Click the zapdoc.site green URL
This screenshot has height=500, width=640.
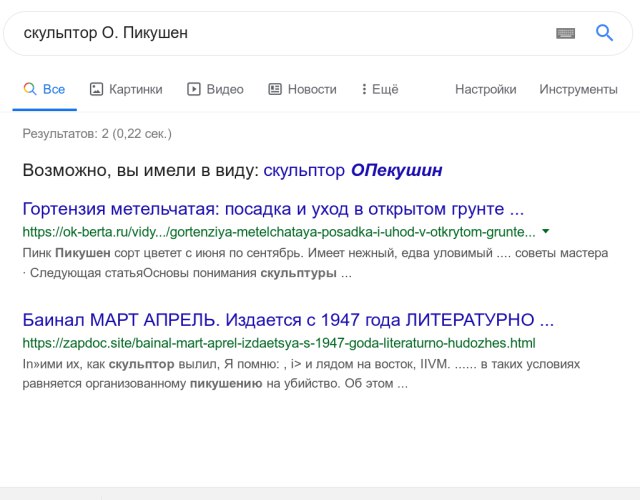pos(279,343)
